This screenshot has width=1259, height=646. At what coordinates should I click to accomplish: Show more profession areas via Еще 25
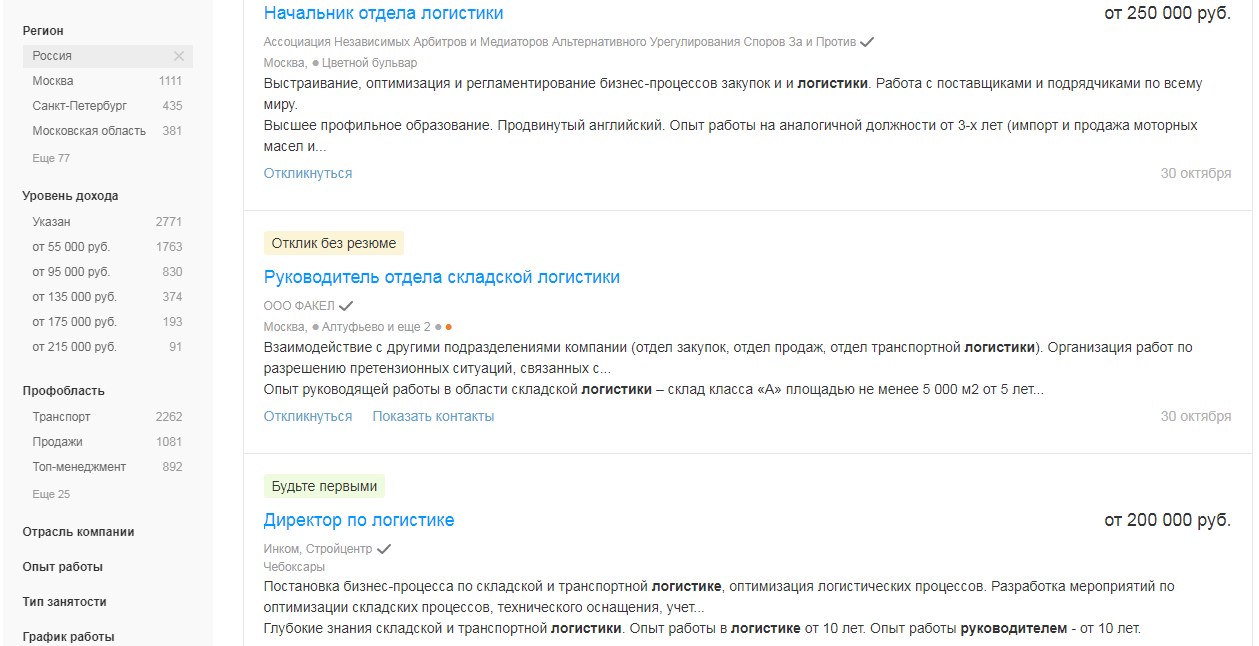[x=51, y=494]
